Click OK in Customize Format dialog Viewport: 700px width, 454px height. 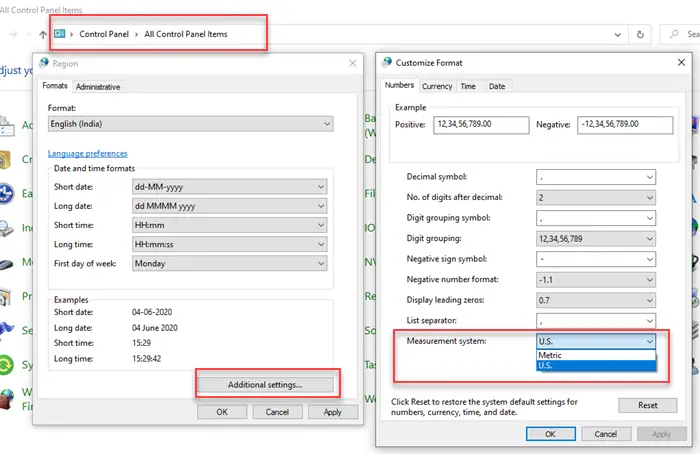(x=550, y=434)
